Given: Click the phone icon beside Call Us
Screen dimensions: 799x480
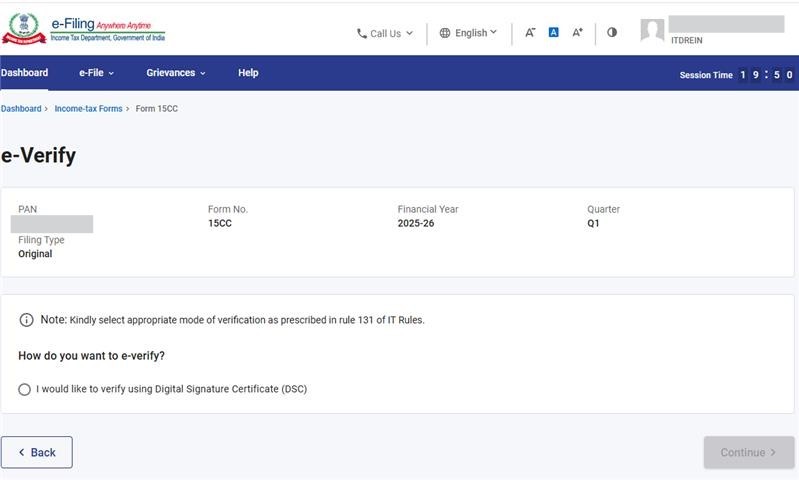Looking at the screenshot, I should 362,33.
